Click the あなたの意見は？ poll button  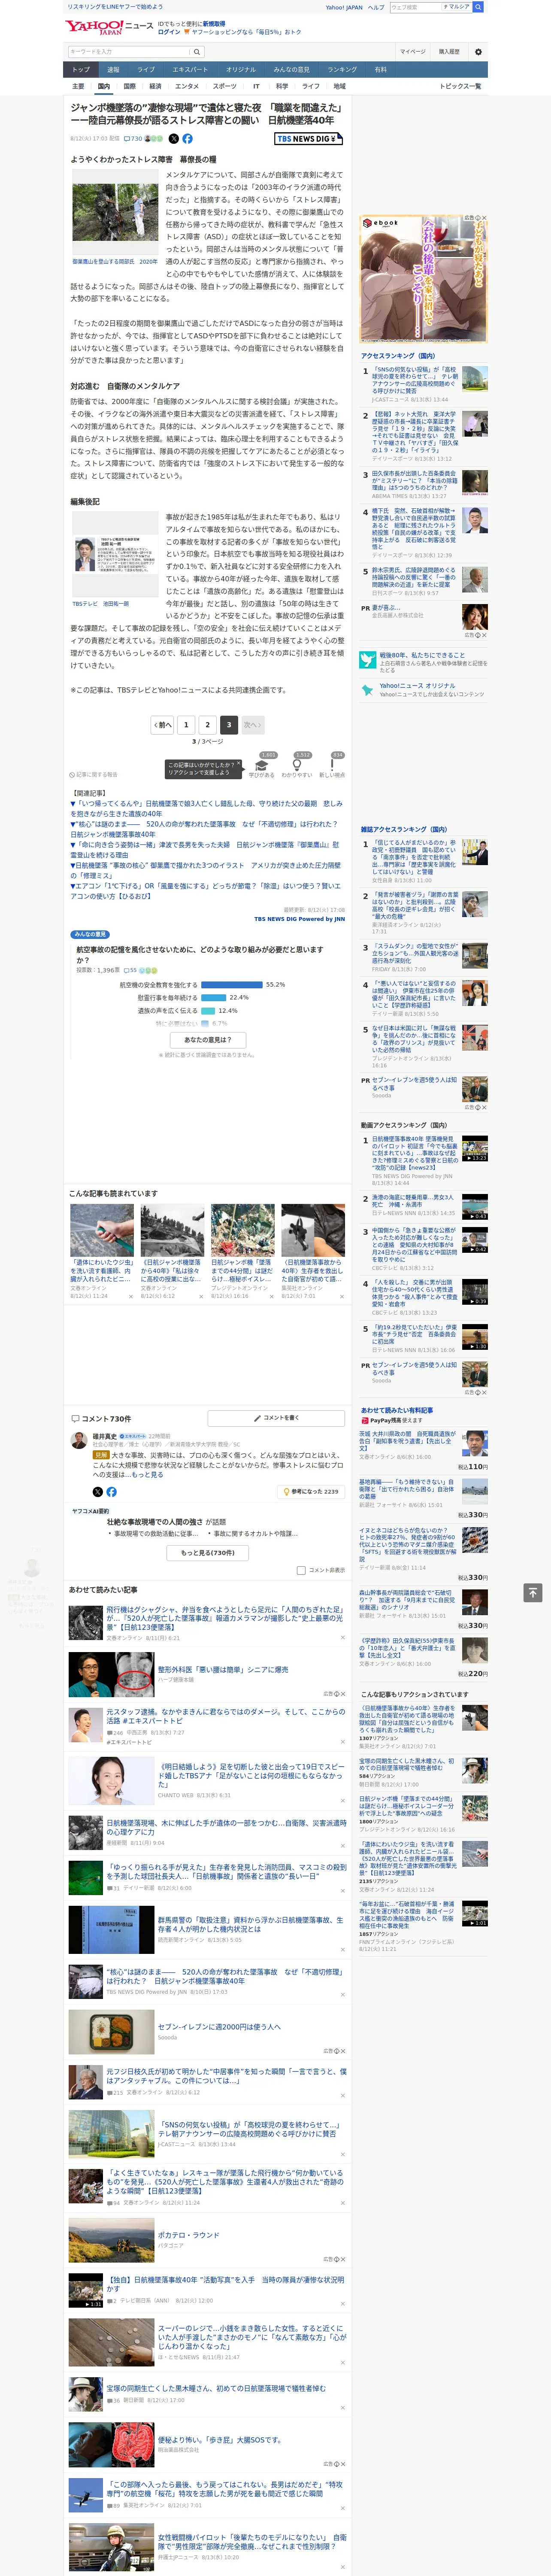point(208,1040)
